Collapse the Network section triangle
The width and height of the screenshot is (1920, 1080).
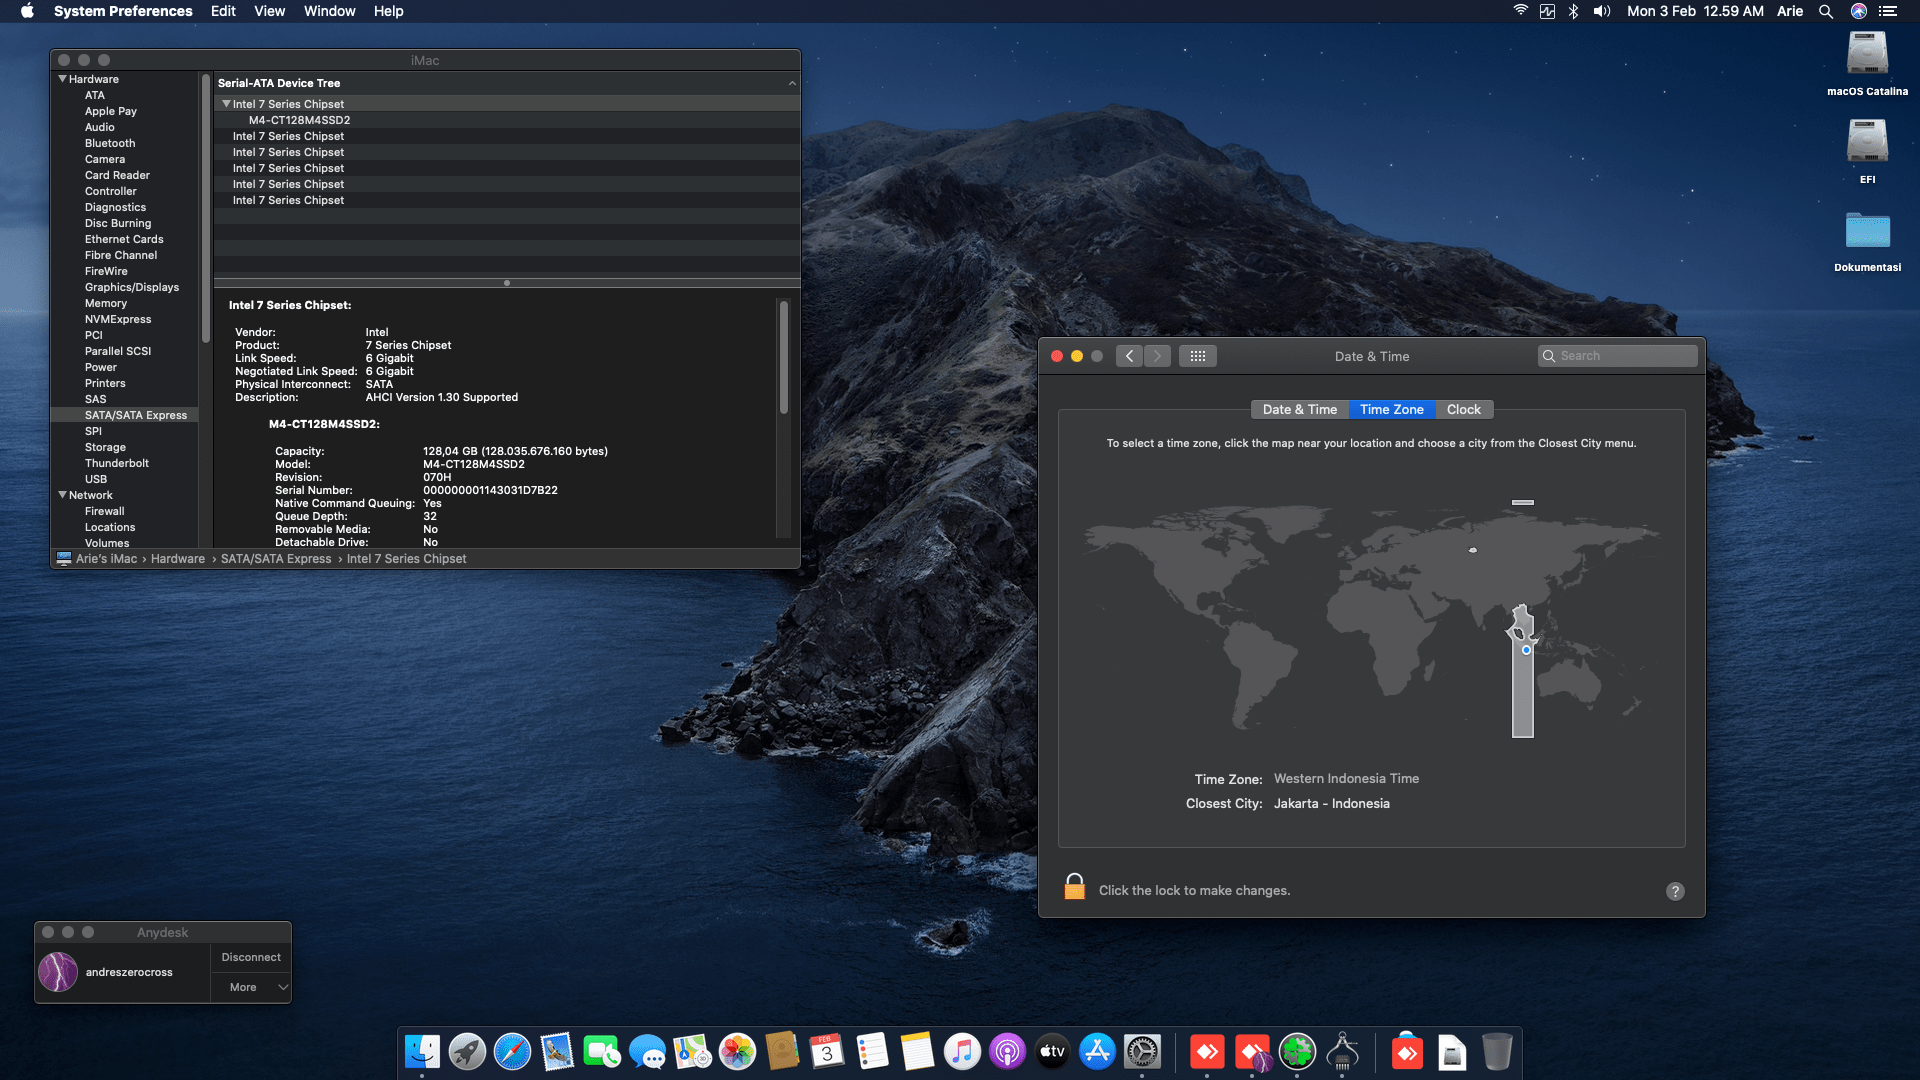tap(63, 495)
